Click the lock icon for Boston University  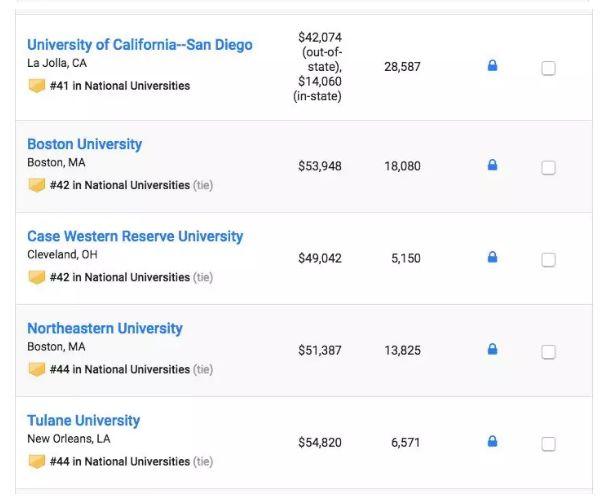pyautogui.click(x=492, y=165)
